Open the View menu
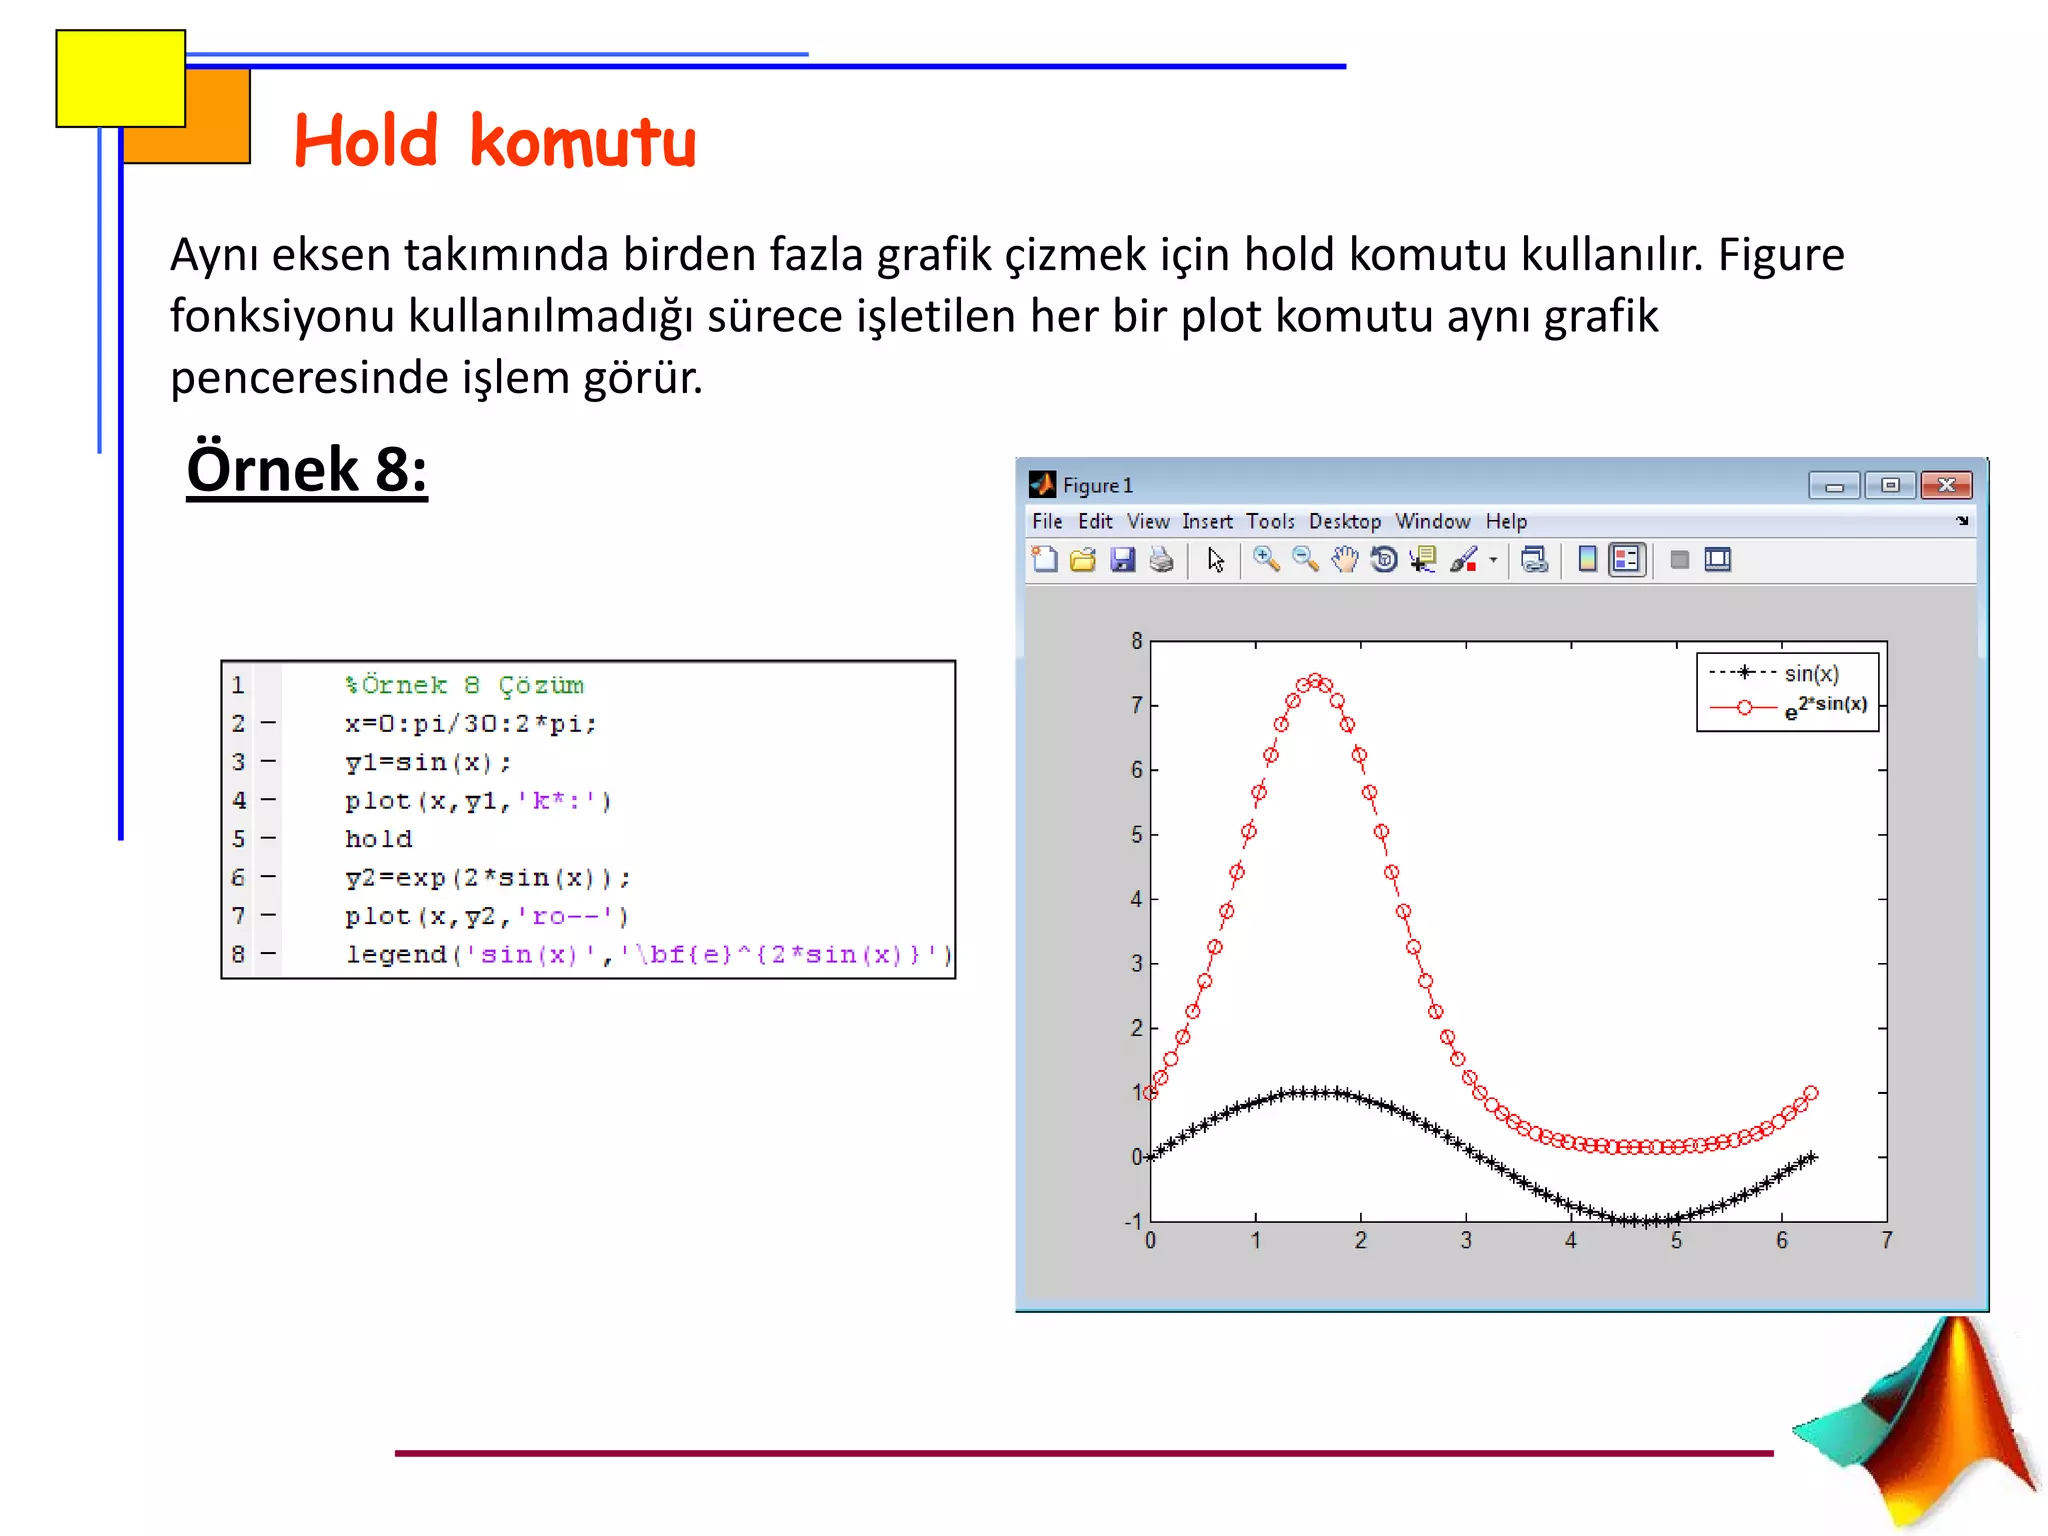 click(1148, 522)
